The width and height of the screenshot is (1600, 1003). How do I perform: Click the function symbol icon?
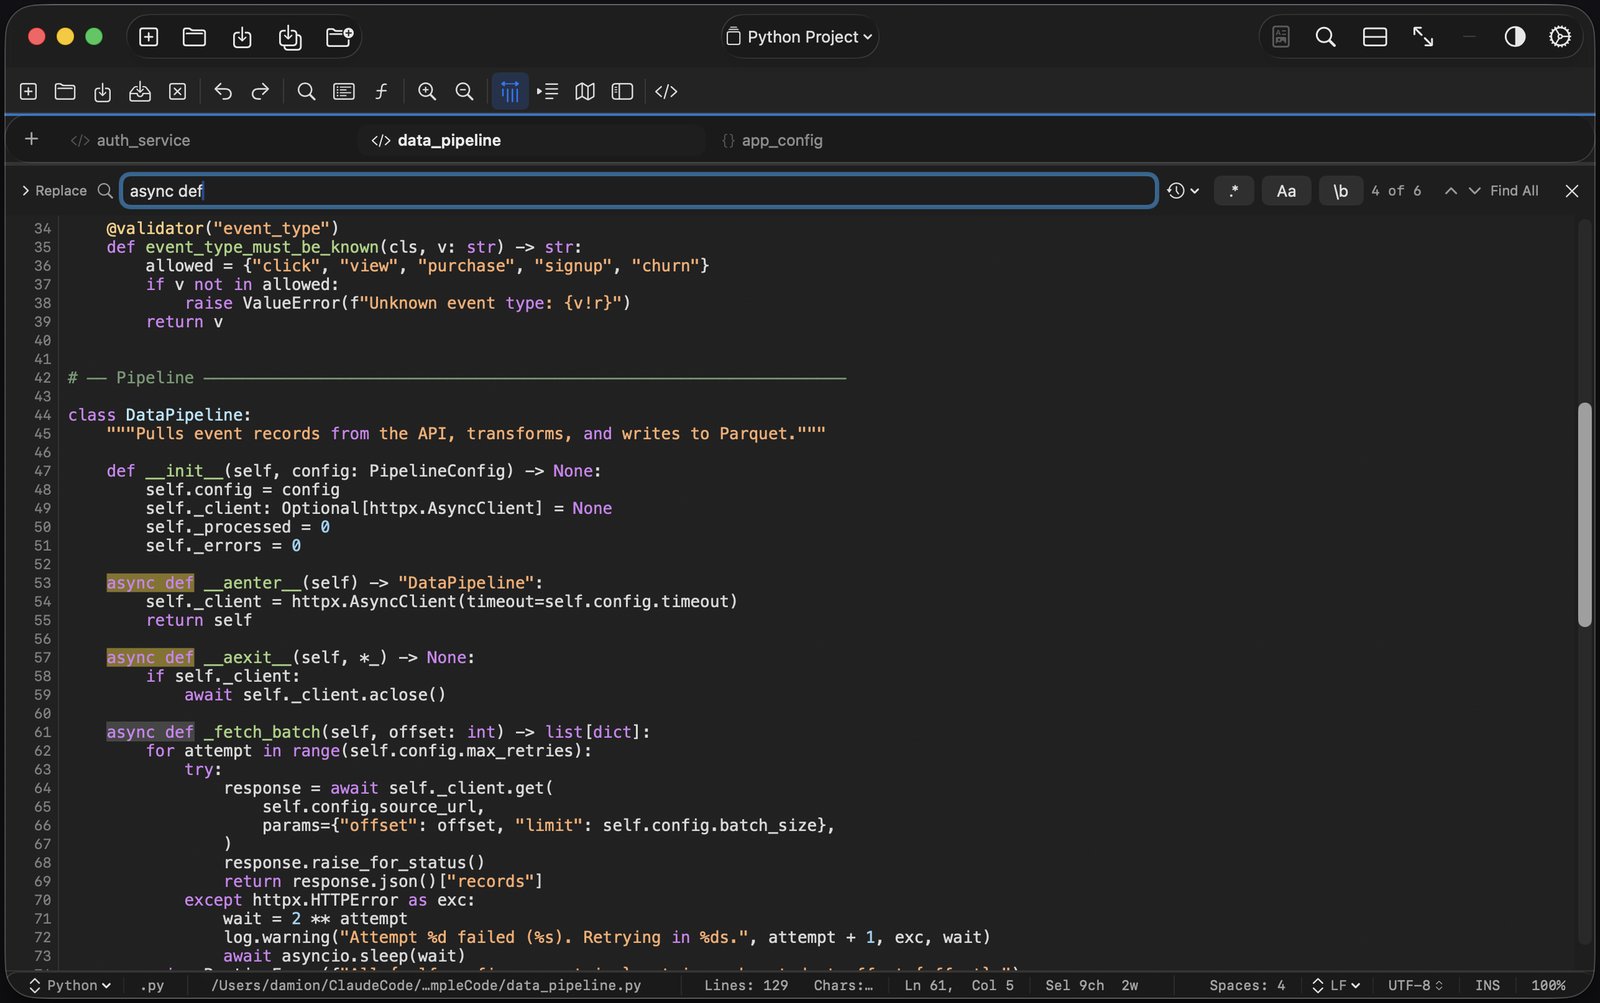[x=381, y=92]
